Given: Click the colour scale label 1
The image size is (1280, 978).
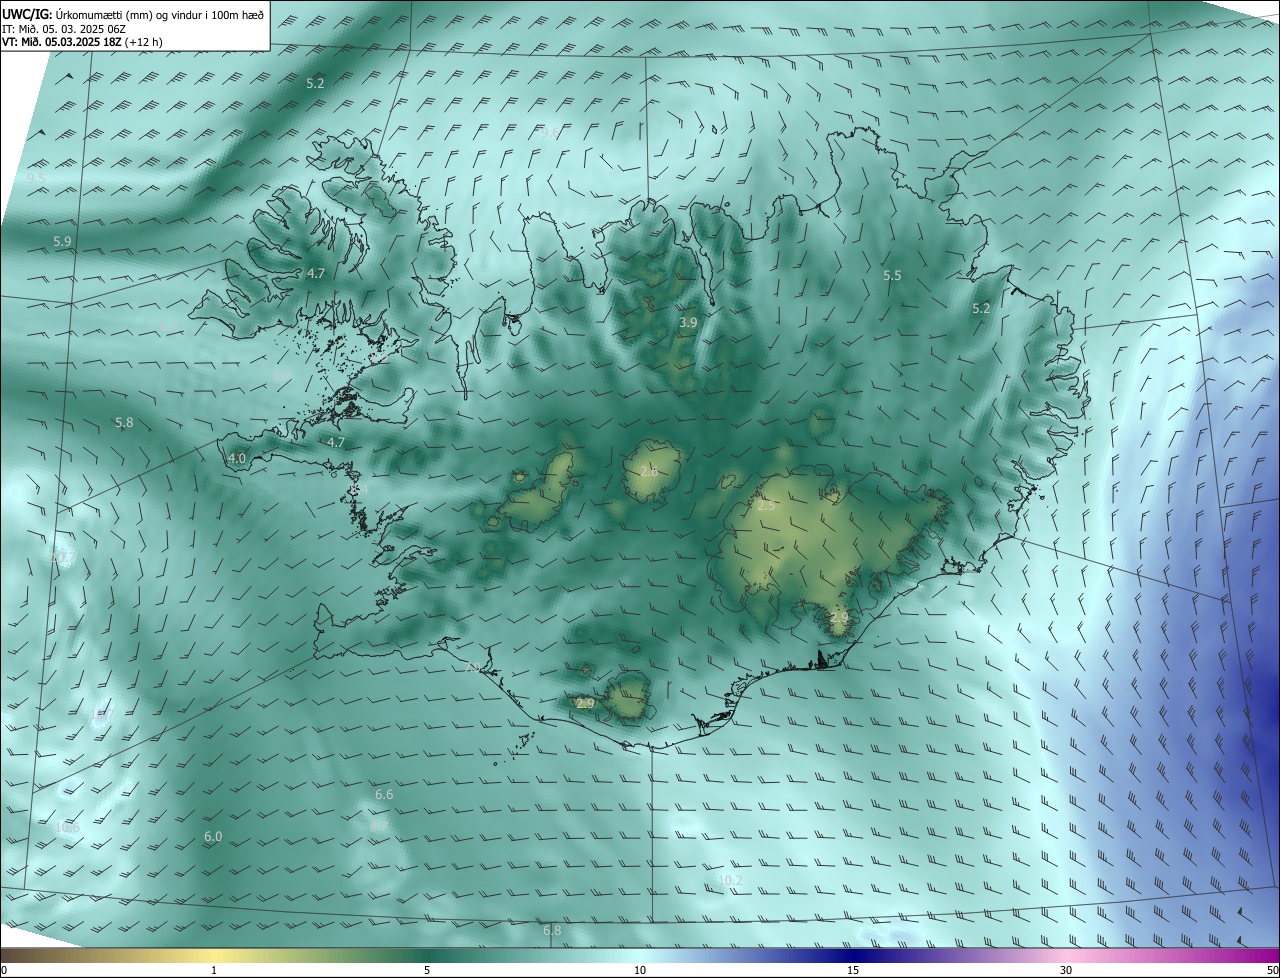Looking at the screenshot, I should (x=215, y=970).
